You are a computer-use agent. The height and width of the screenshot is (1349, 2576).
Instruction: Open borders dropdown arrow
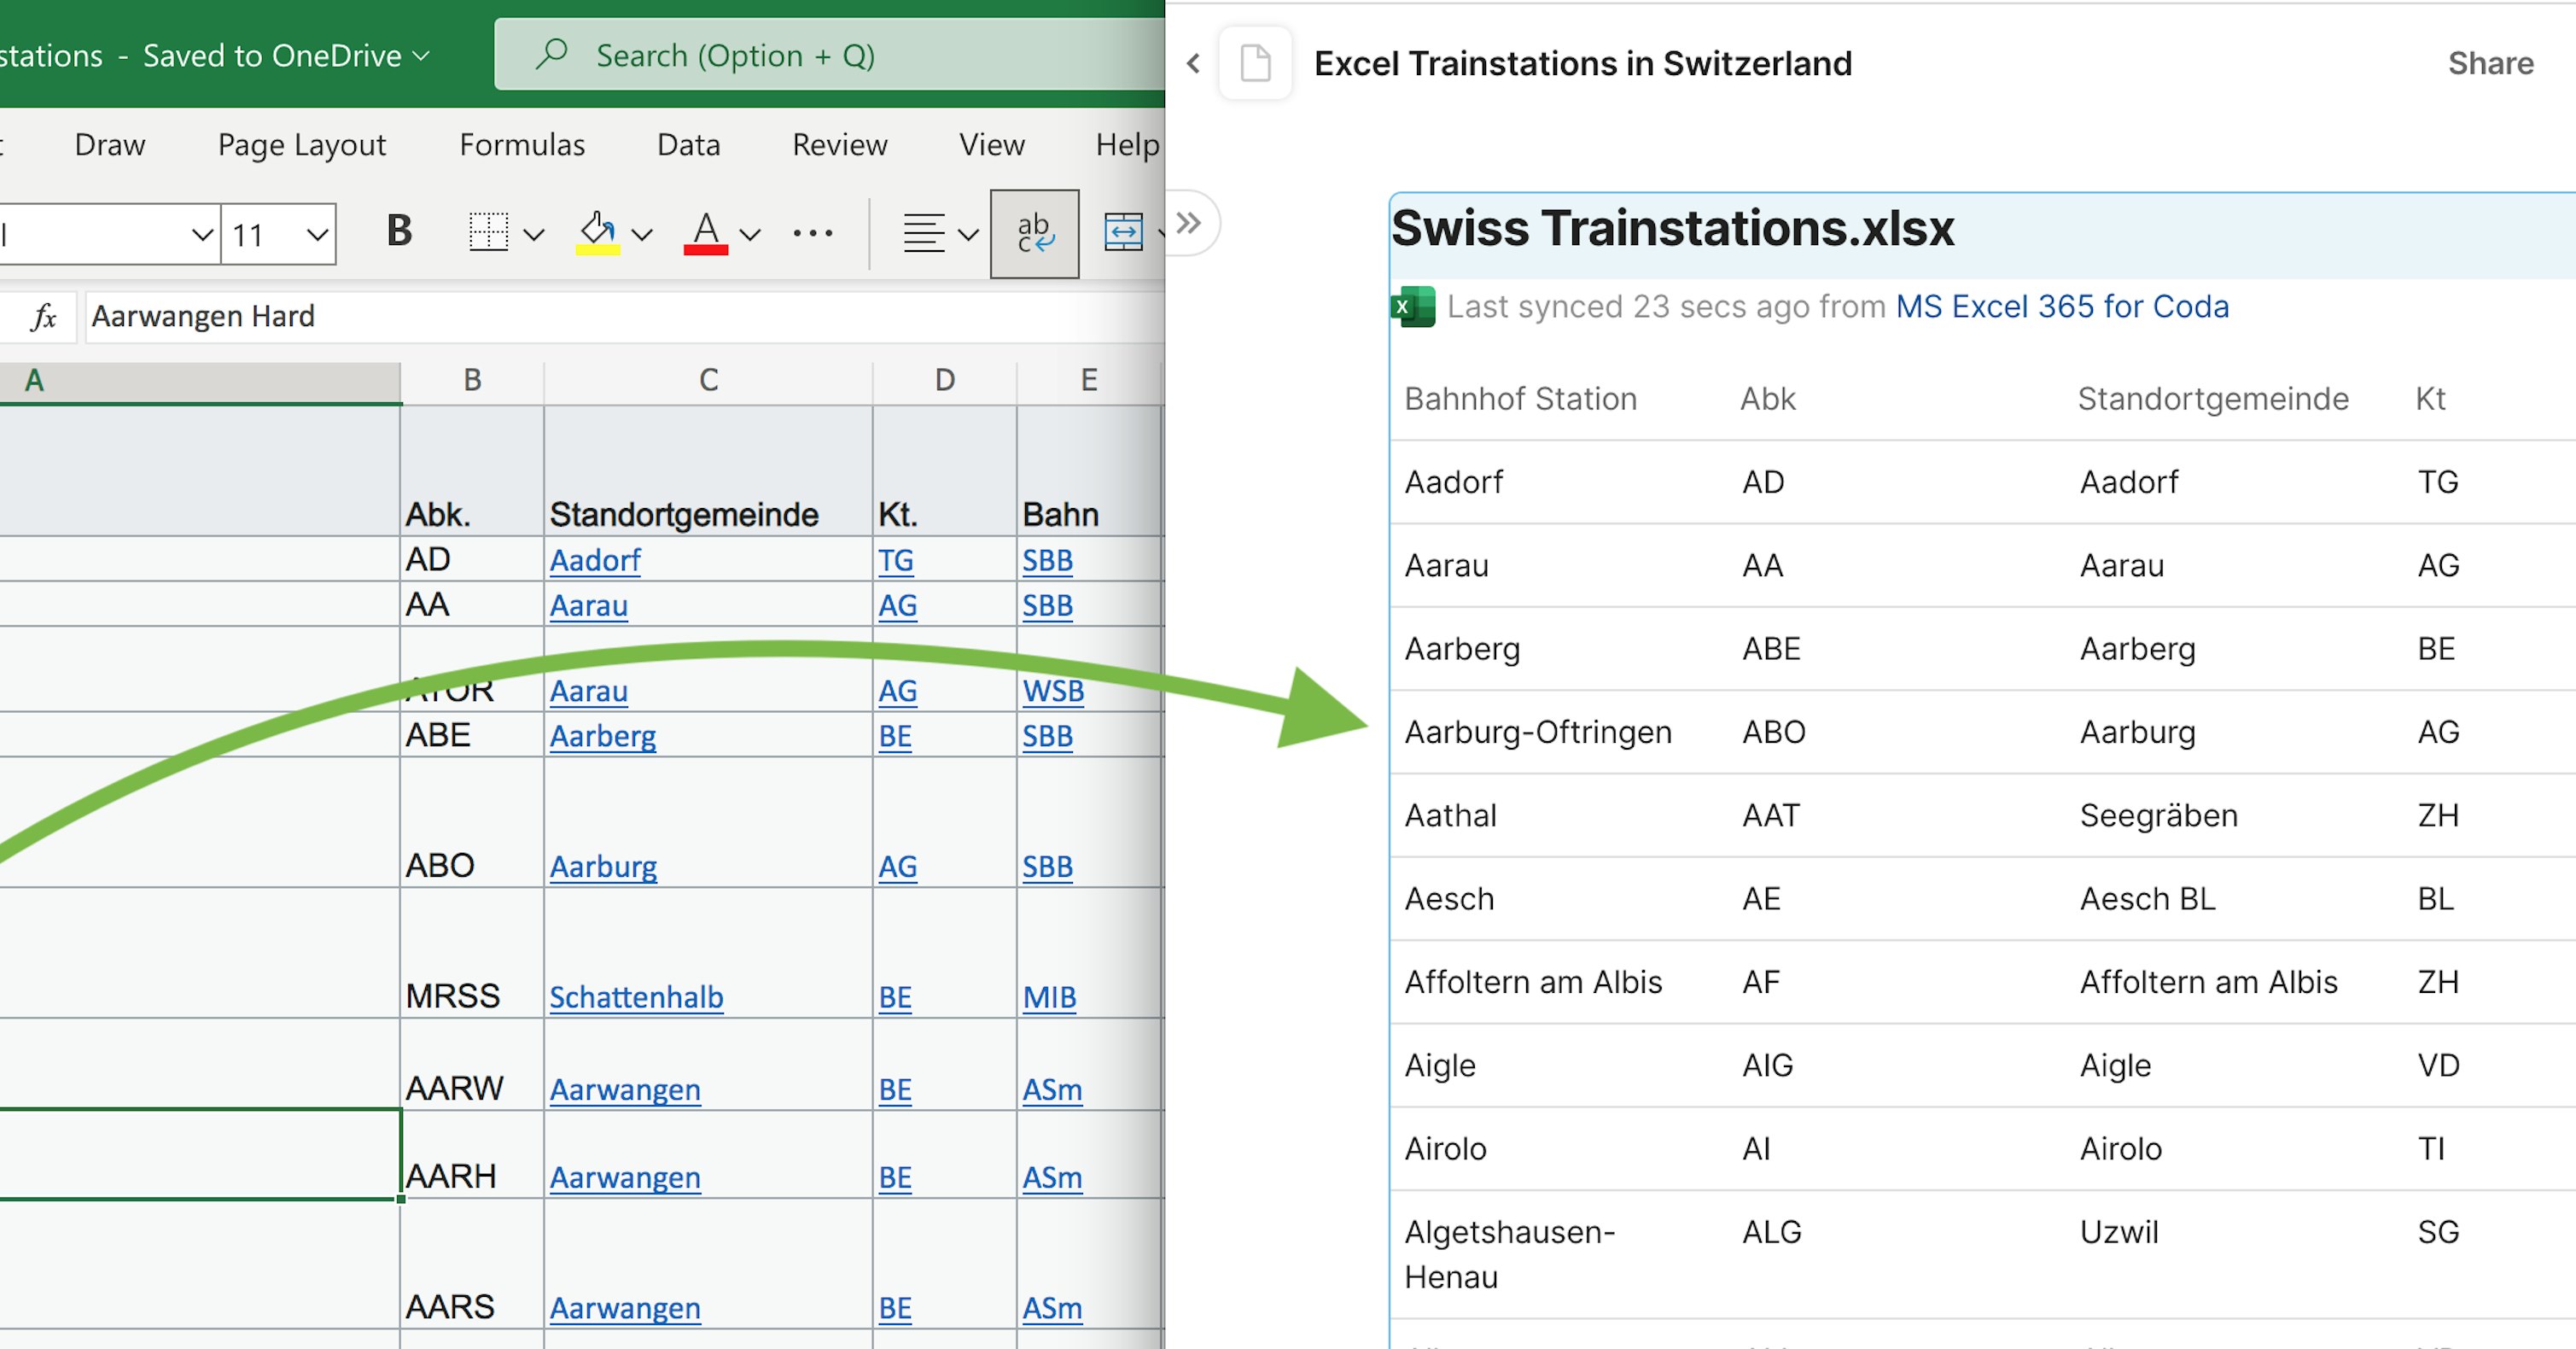coord(534,235)
